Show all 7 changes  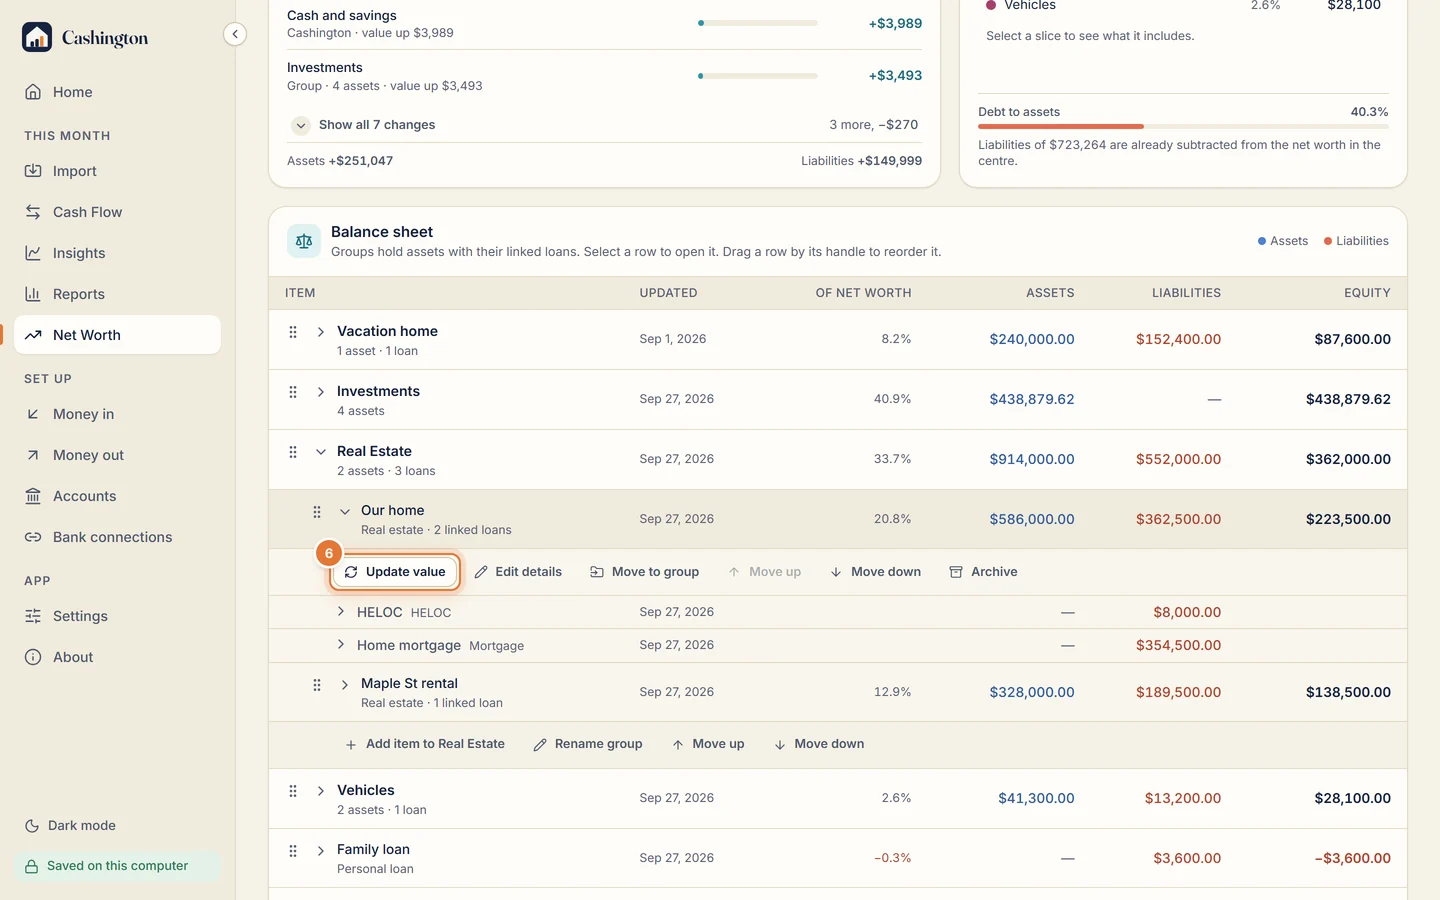pos(364,125)
